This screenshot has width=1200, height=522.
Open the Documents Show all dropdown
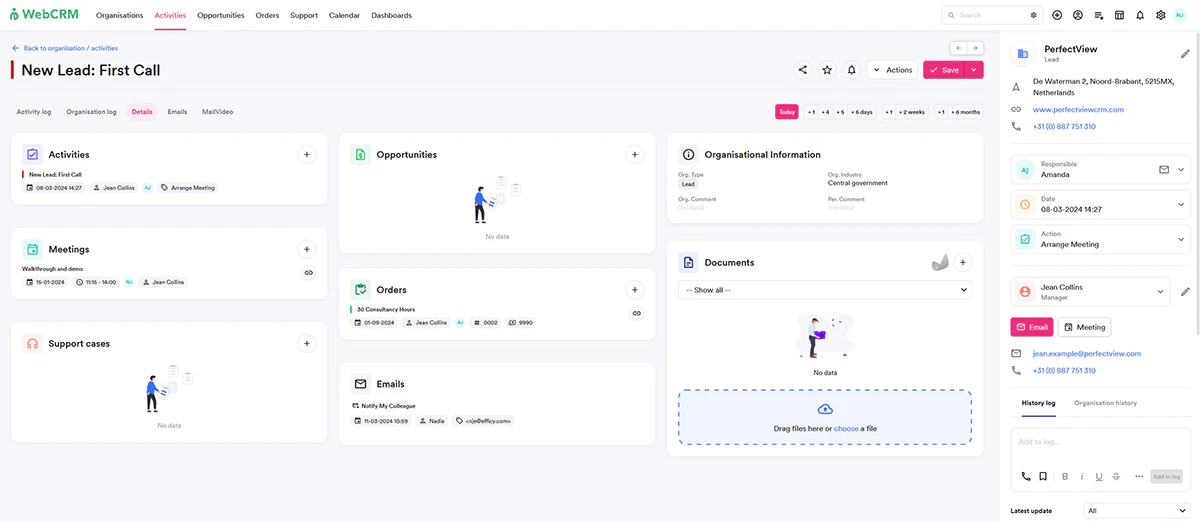824,290
